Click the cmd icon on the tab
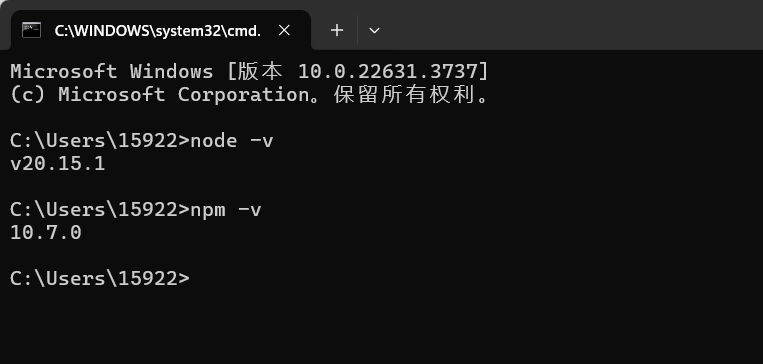Screen dimensions: 763x364 pos(31,30)
